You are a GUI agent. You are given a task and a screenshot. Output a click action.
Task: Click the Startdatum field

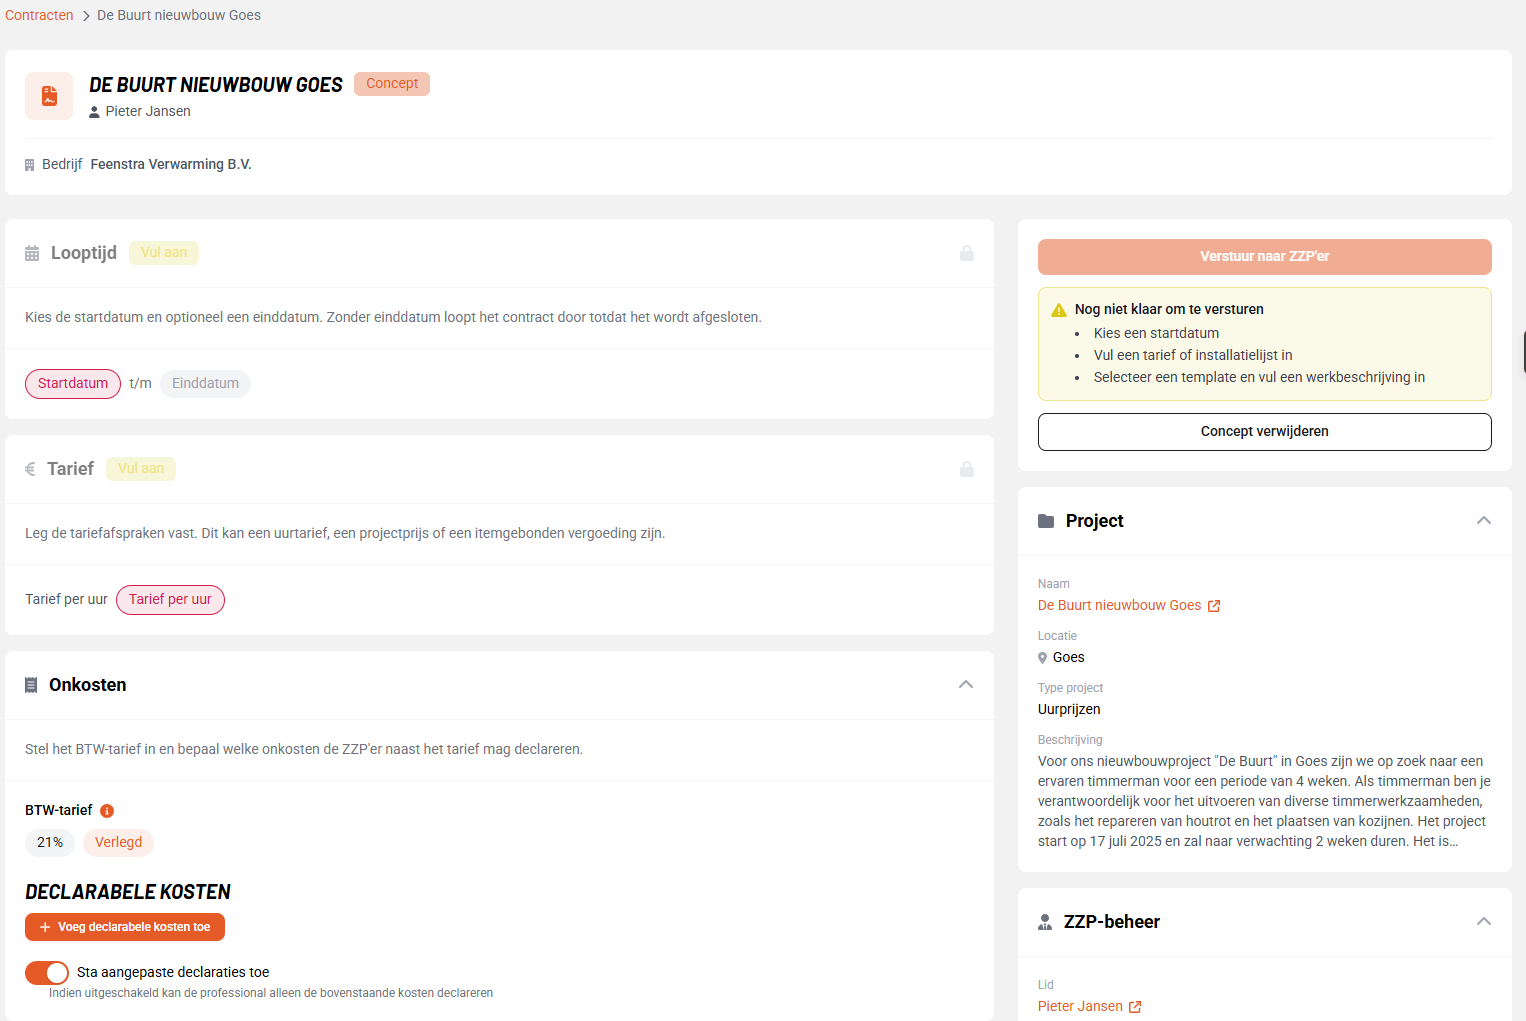(73, 384)
